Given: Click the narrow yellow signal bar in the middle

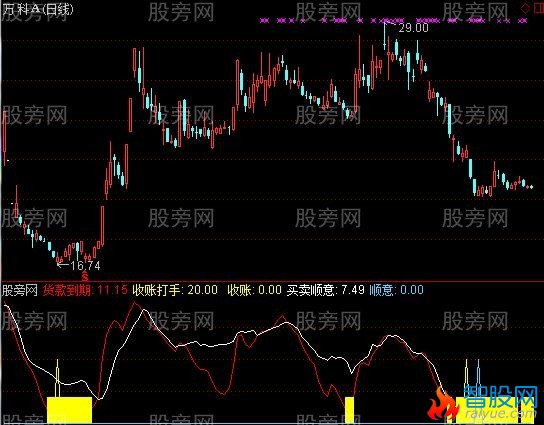Looking at the screenshot, I should 350,410.
